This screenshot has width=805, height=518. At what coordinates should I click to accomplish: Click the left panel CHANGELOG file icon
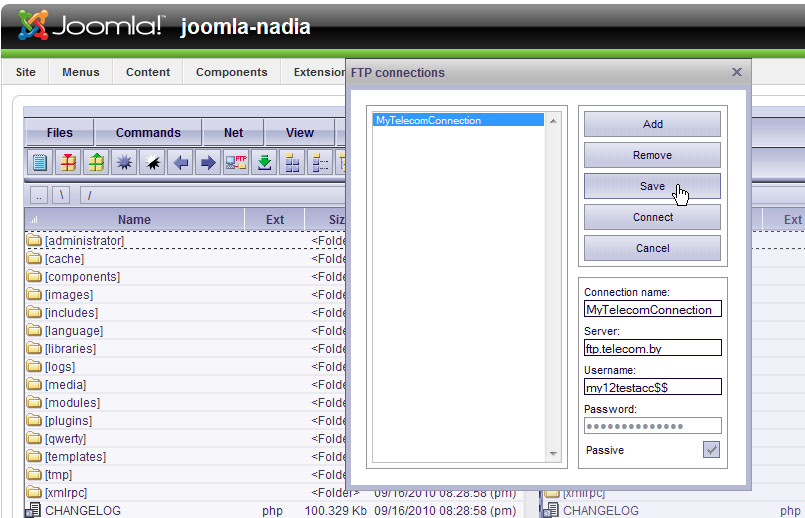(x=34, y=510)
